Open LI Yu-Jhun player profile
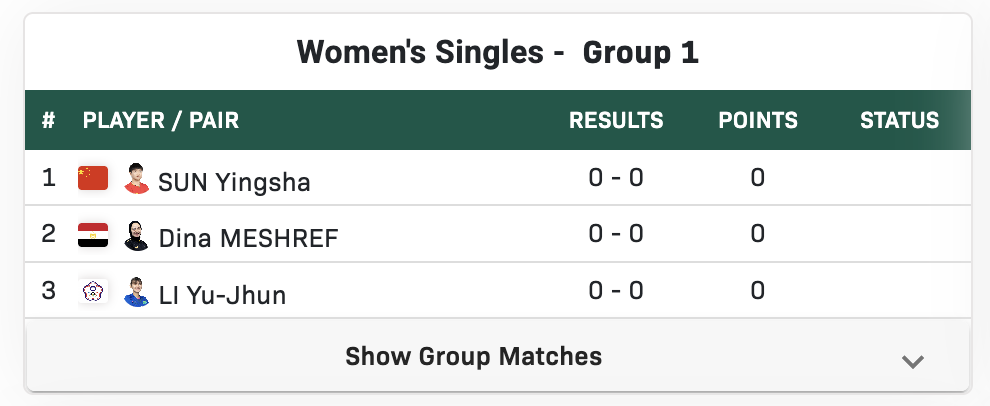The height and width of the screenshot is (406, 990). [x=222, y=296]
